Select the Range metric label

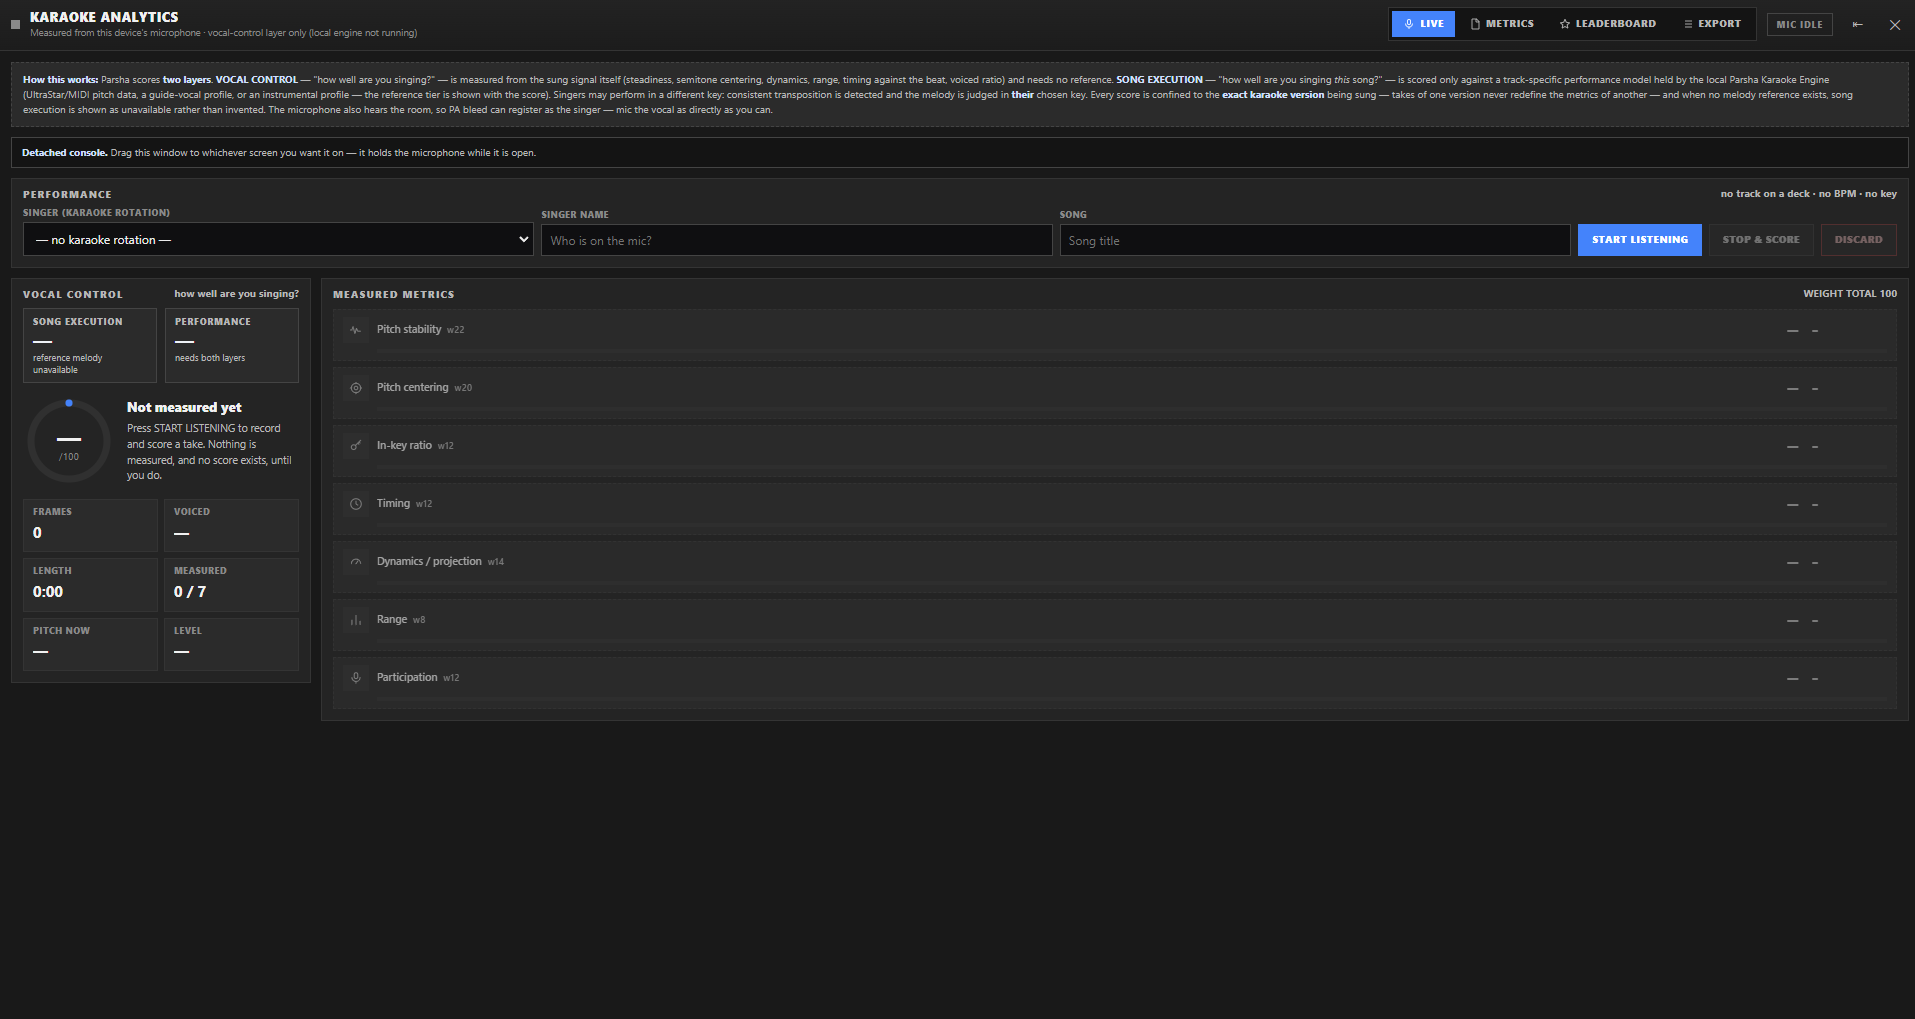click(x=392, y=619)
